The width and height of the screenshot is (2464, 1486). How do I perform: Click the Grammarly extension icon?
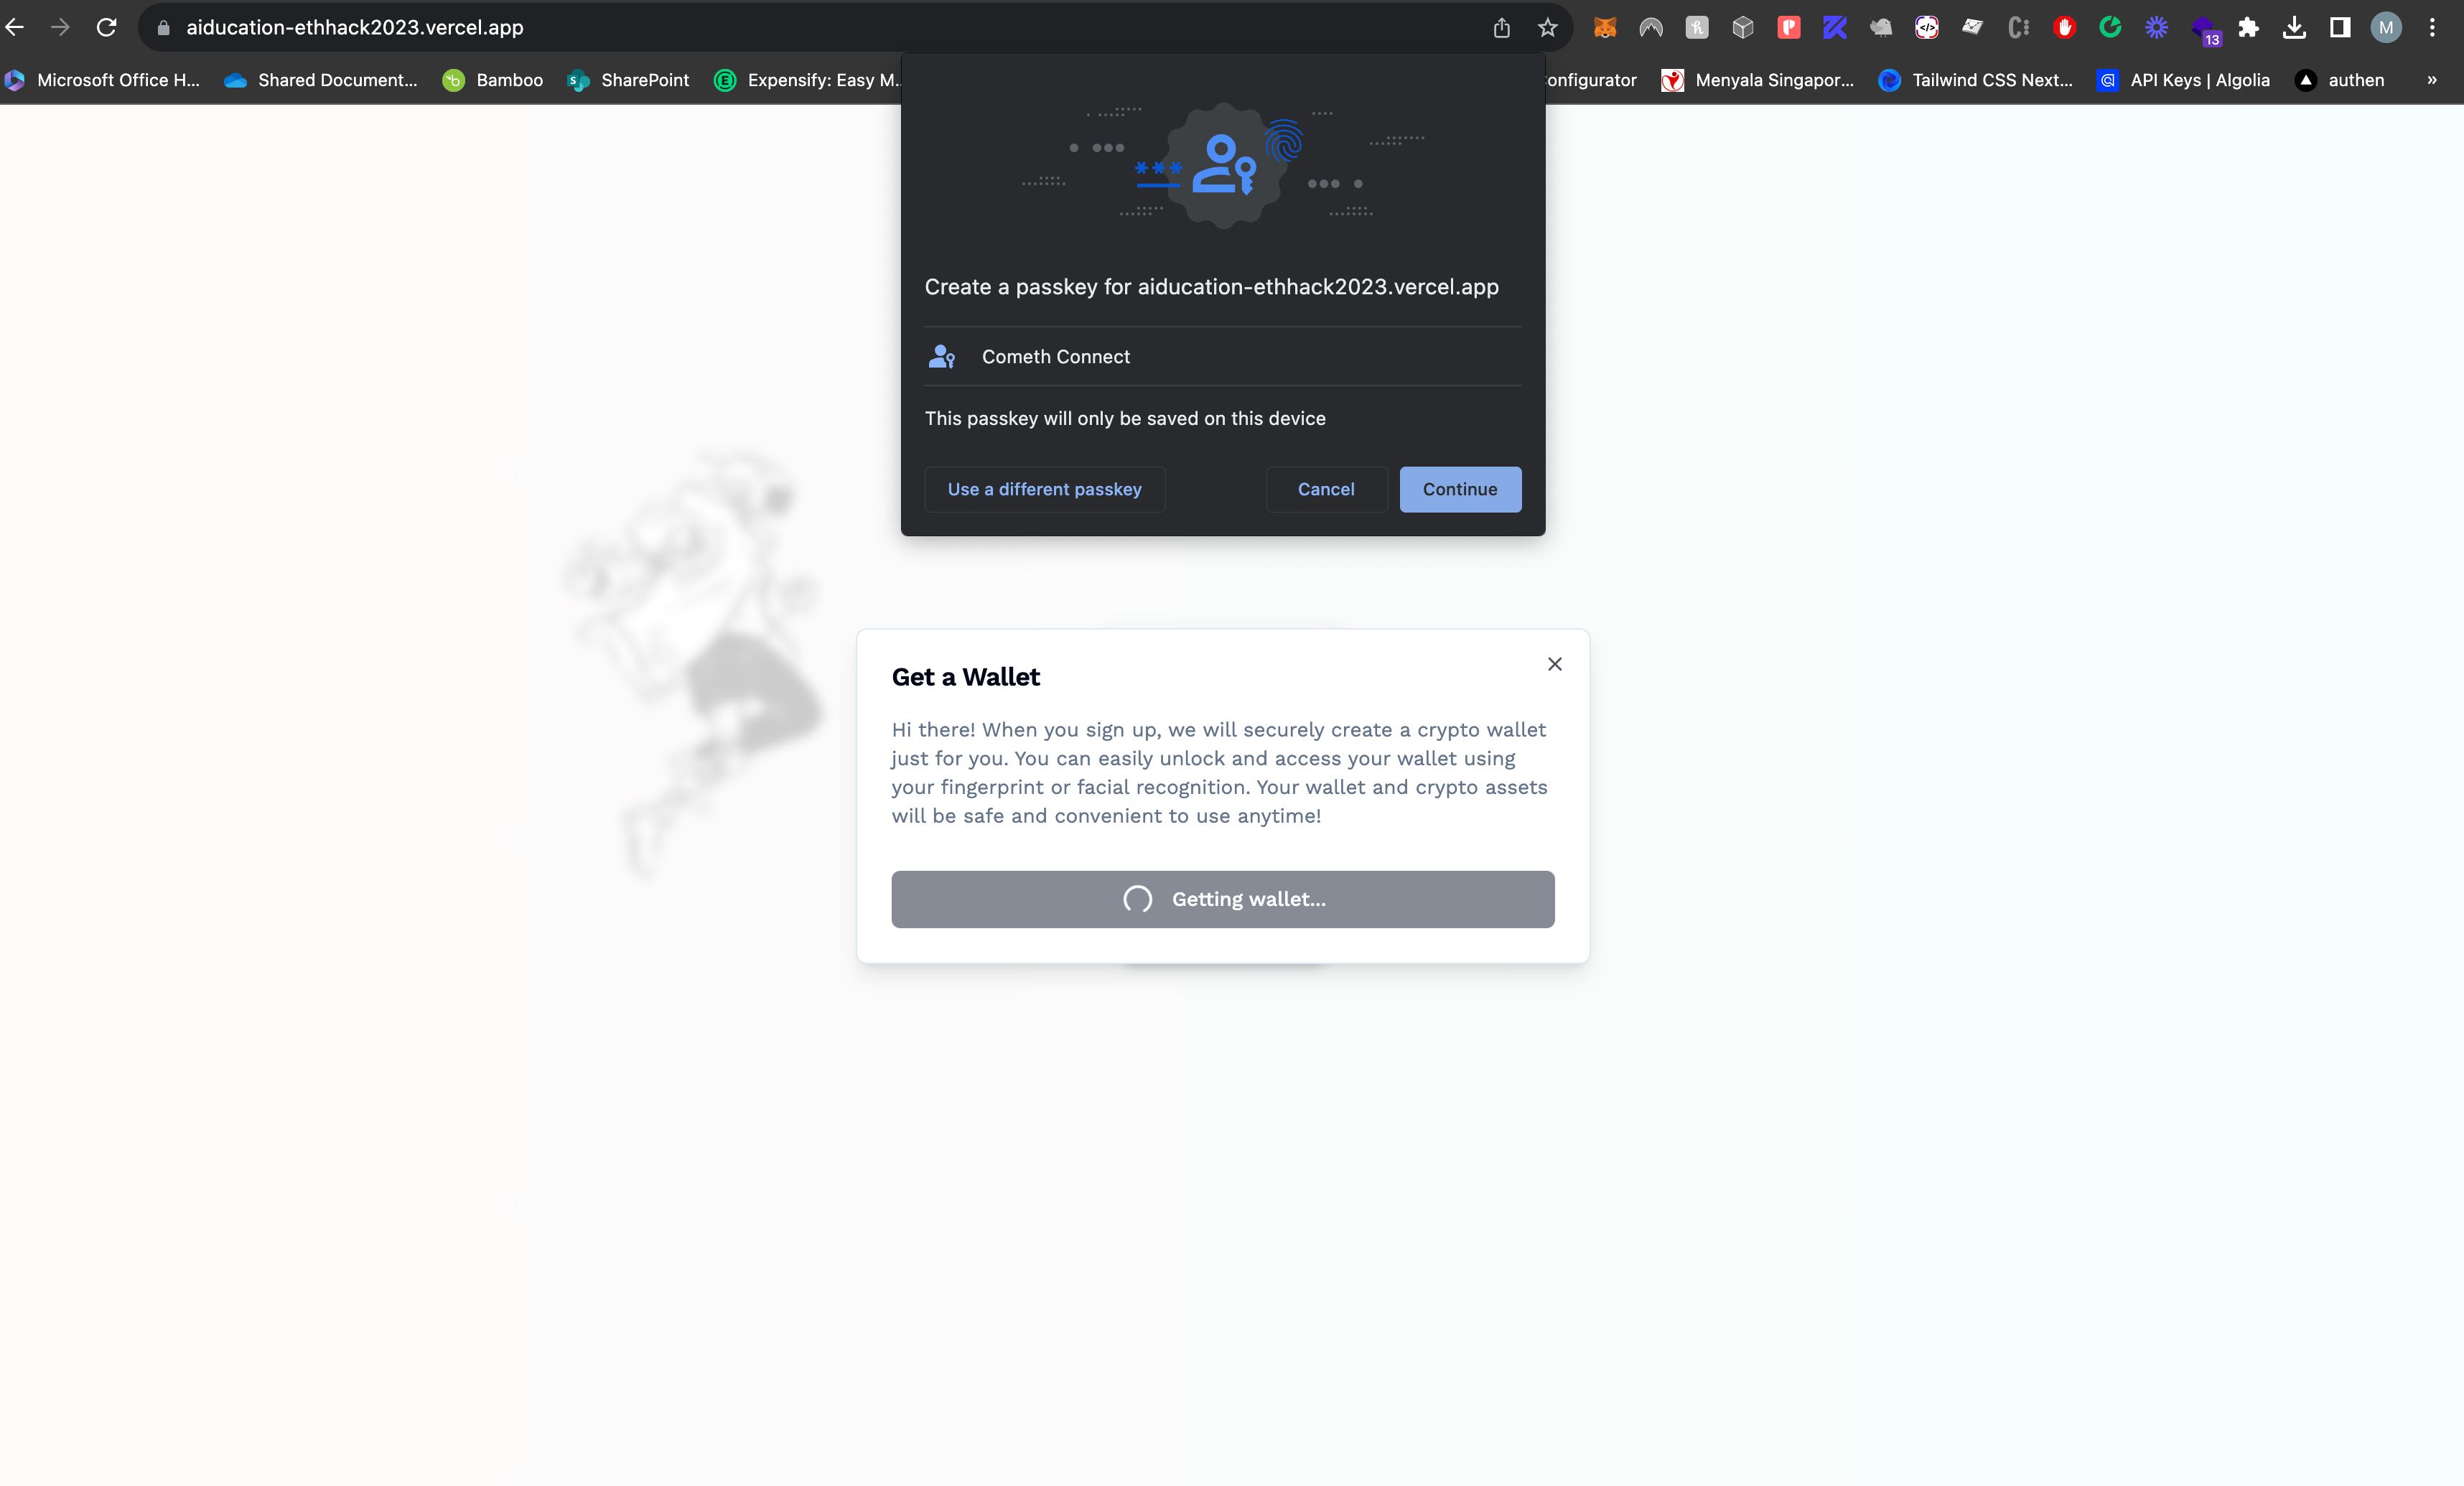pyautogui.click(x=2110, y=27)
